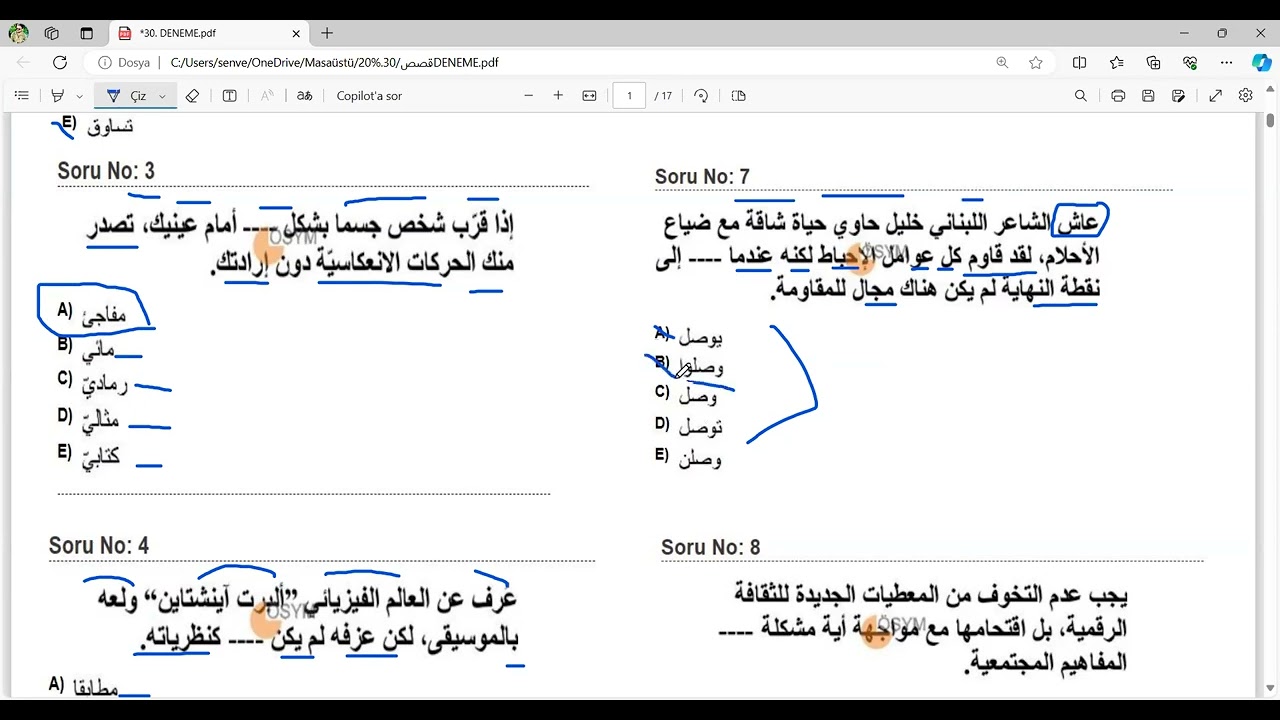Select answer E) of Soru No: 3
The height and width of the screenshot is (720, 1280).
click(88, 455)
